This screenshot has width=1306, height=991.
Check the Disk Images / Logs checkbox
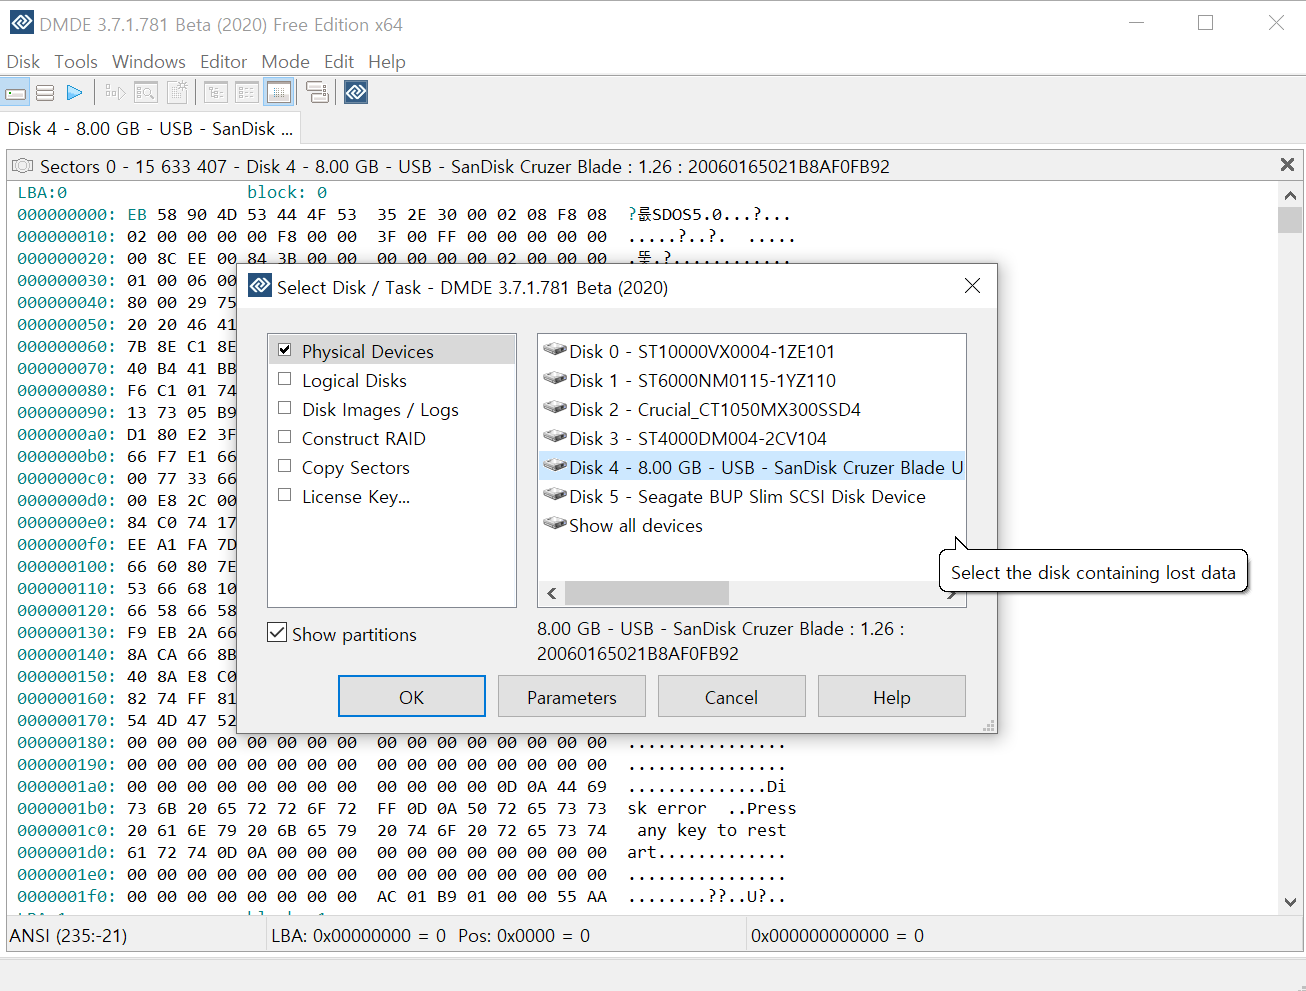[285, 408]
